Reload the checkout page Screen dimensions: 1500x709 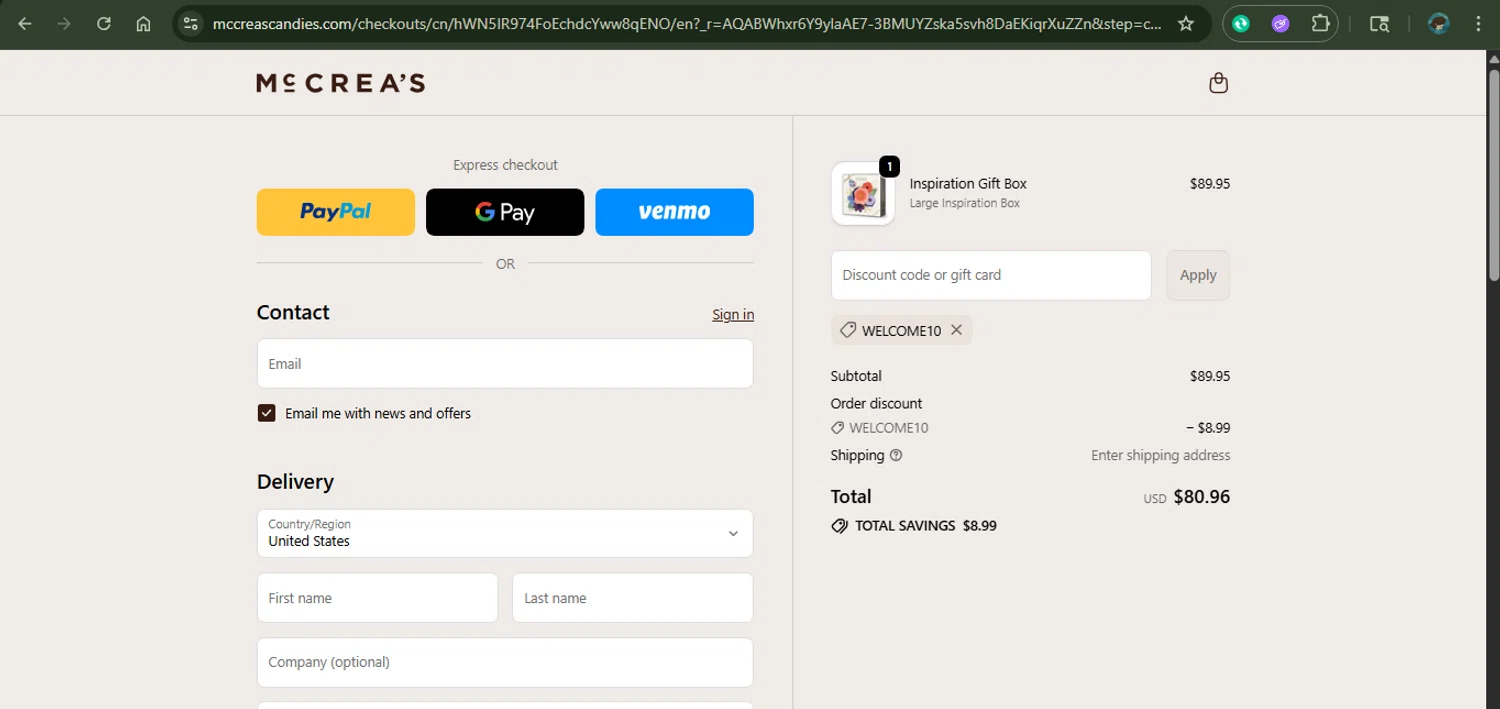point(104,24)
